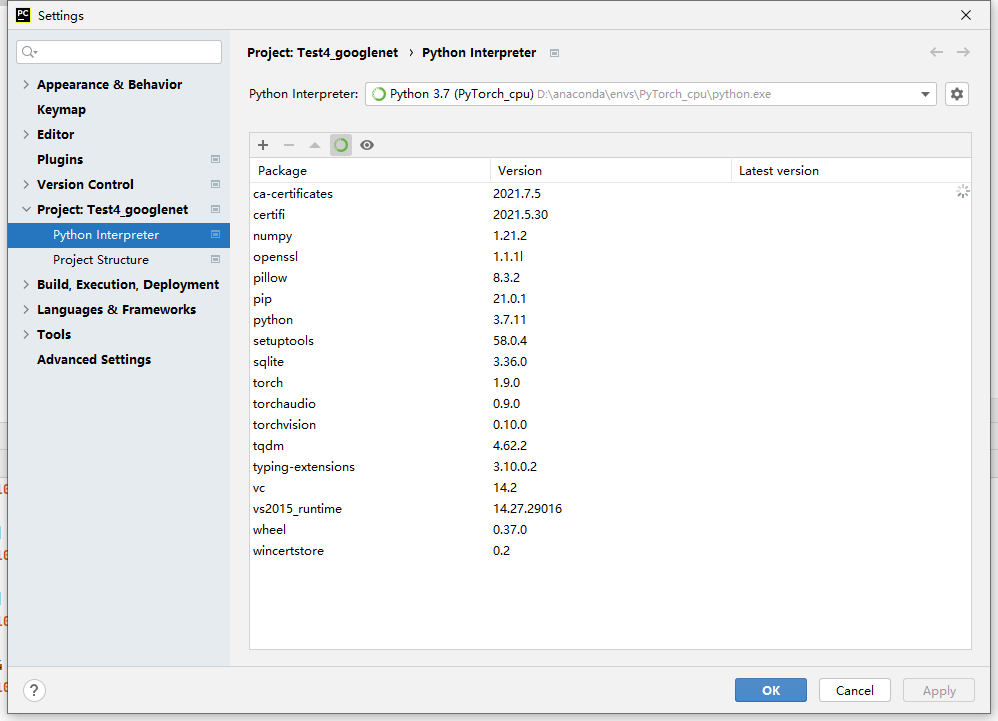Select the wincertstore package row
This screenshot has height=721, width=998.
610,550
